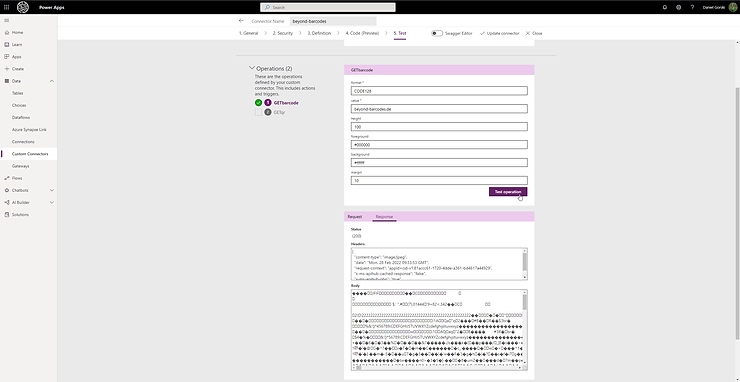
Task: Click the Test operation button
Action: tap(508, 192)
